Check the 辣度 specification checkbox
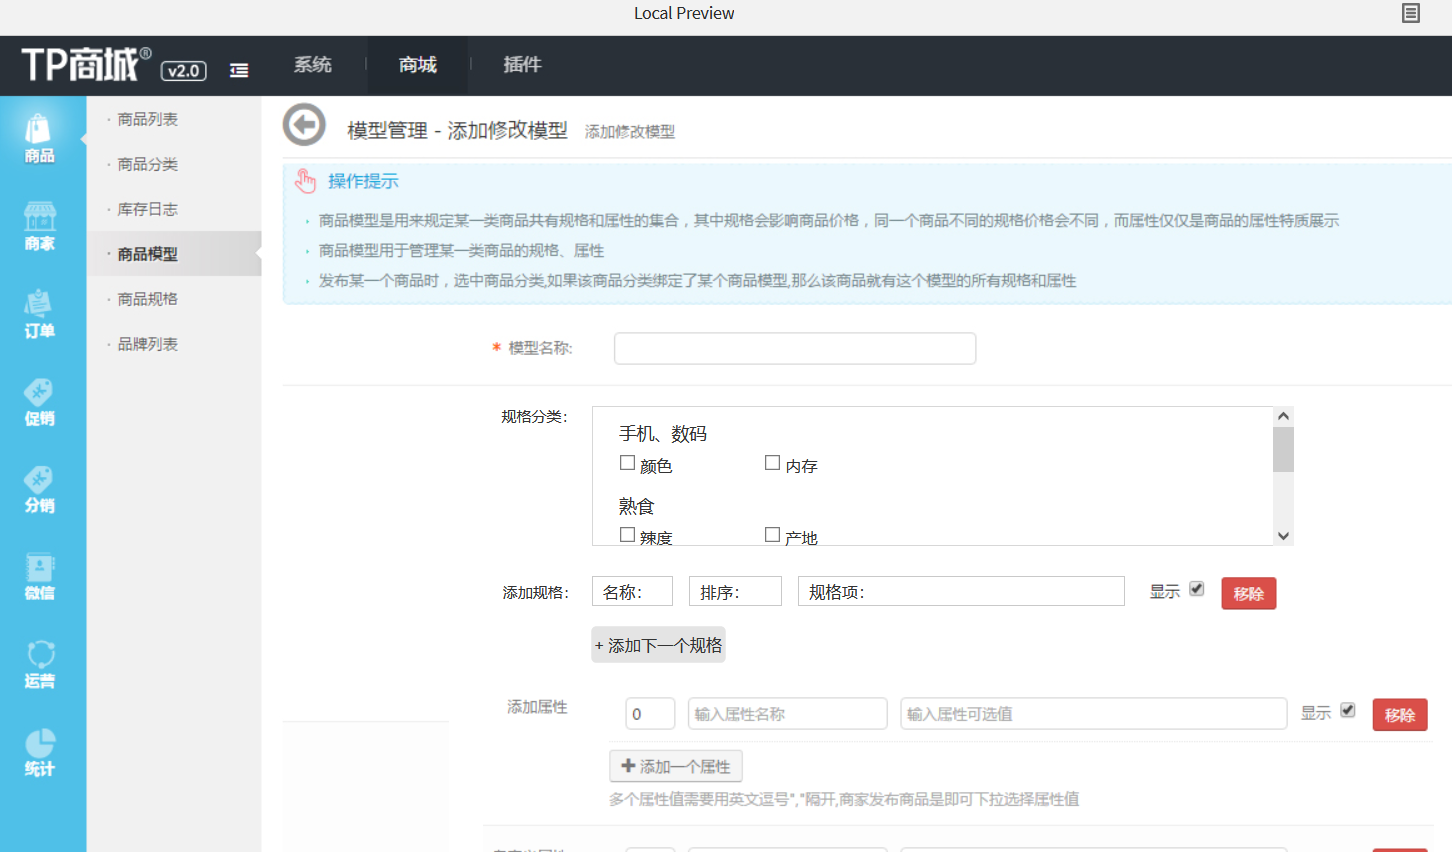This screenshot has height=852, width=1452. click(x=627, y=535)
